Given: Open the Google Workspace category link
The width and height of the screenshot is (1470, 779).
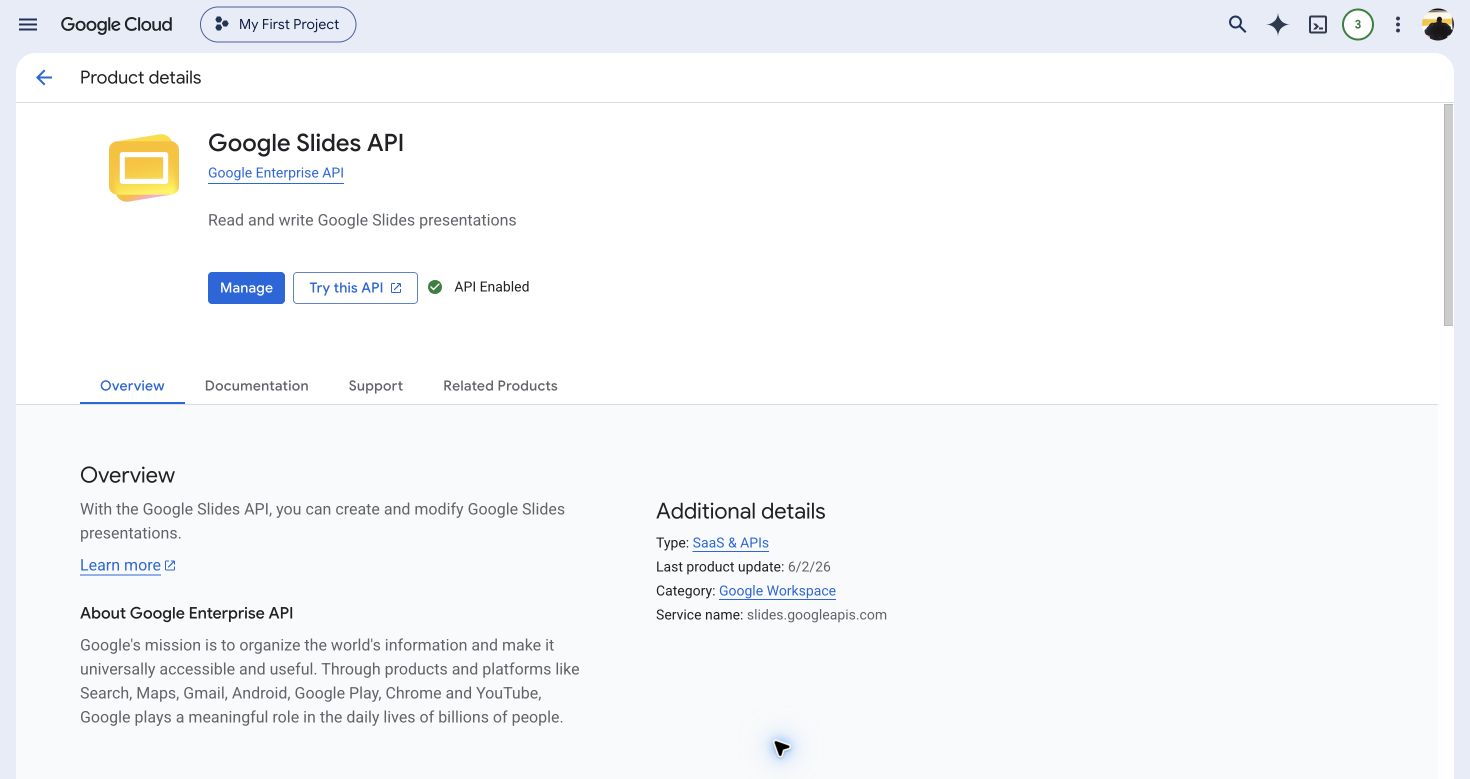Looking at the screenshot, I should point(777,591).
